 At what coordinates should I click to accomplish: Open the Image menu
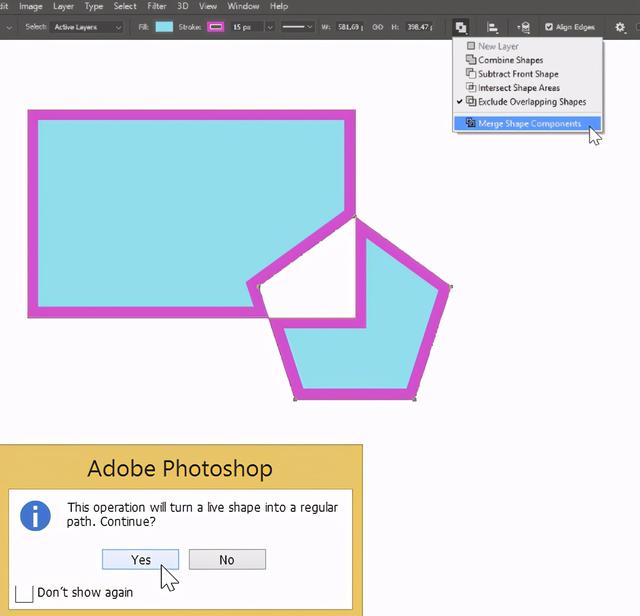click(31, 7)
